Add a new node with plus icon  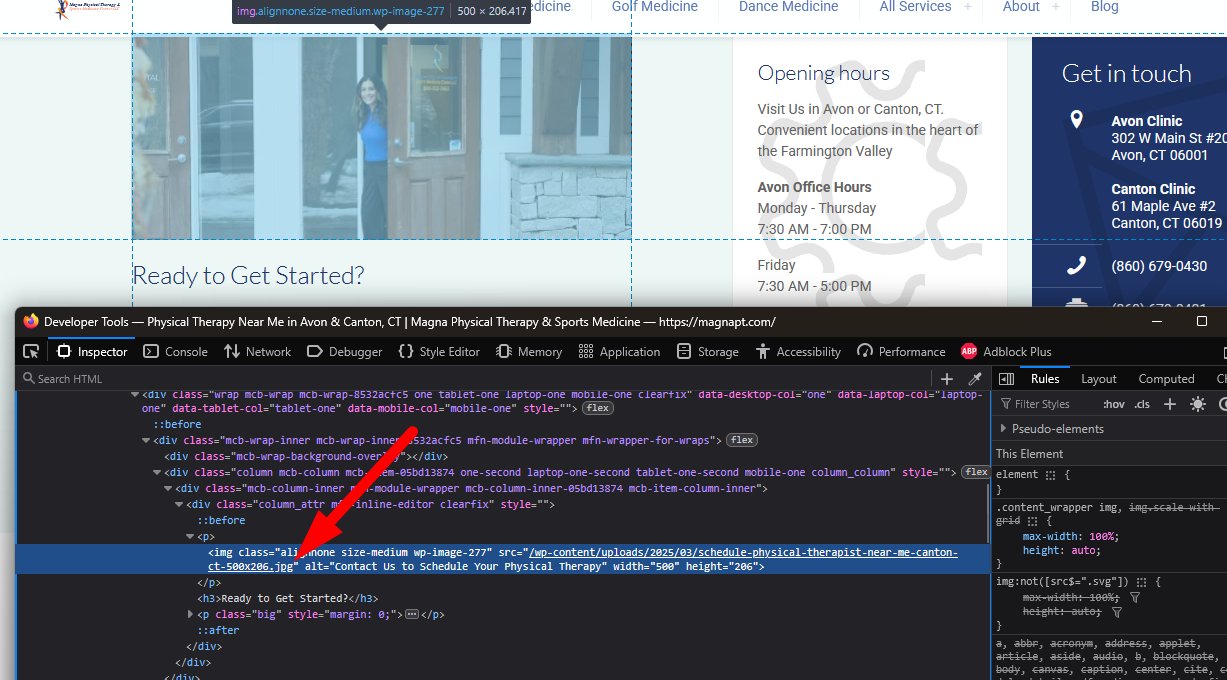click(947, 379)
